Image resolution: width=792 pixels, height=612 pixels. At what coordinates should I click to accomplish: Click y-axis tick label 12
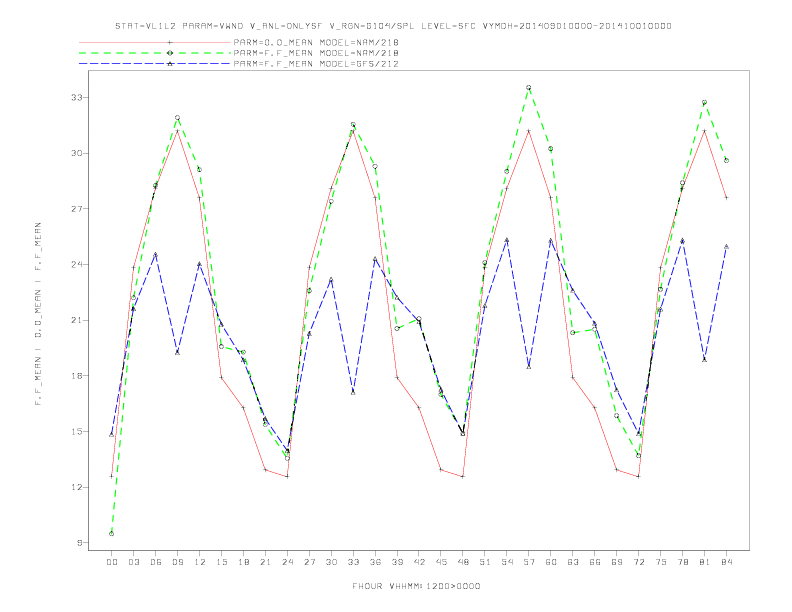click(76, 487)
